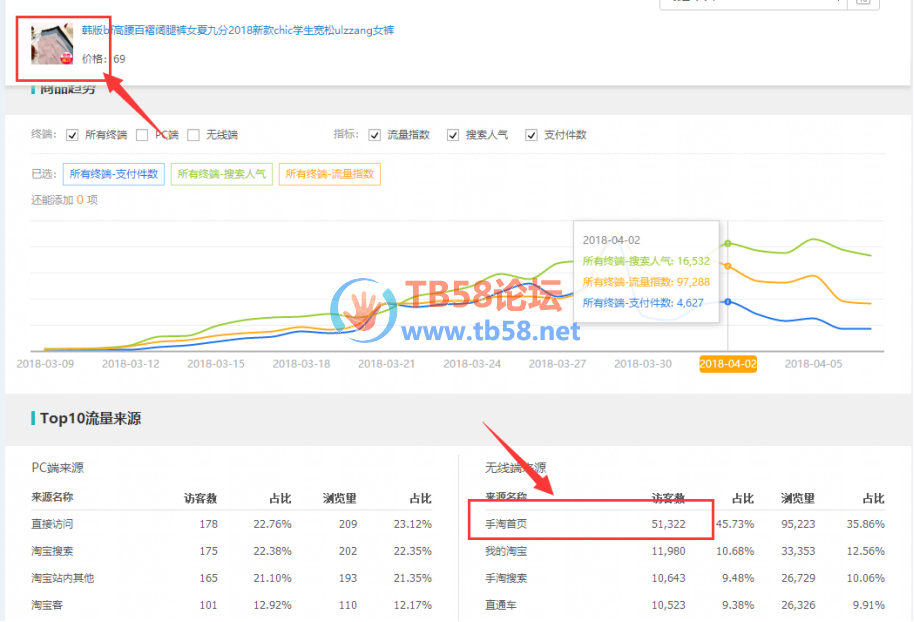Toggle the 流量指数 indicator checkbox
Image resolution: width=914 pixels, height=622 pixels.
tap(375, 135)
